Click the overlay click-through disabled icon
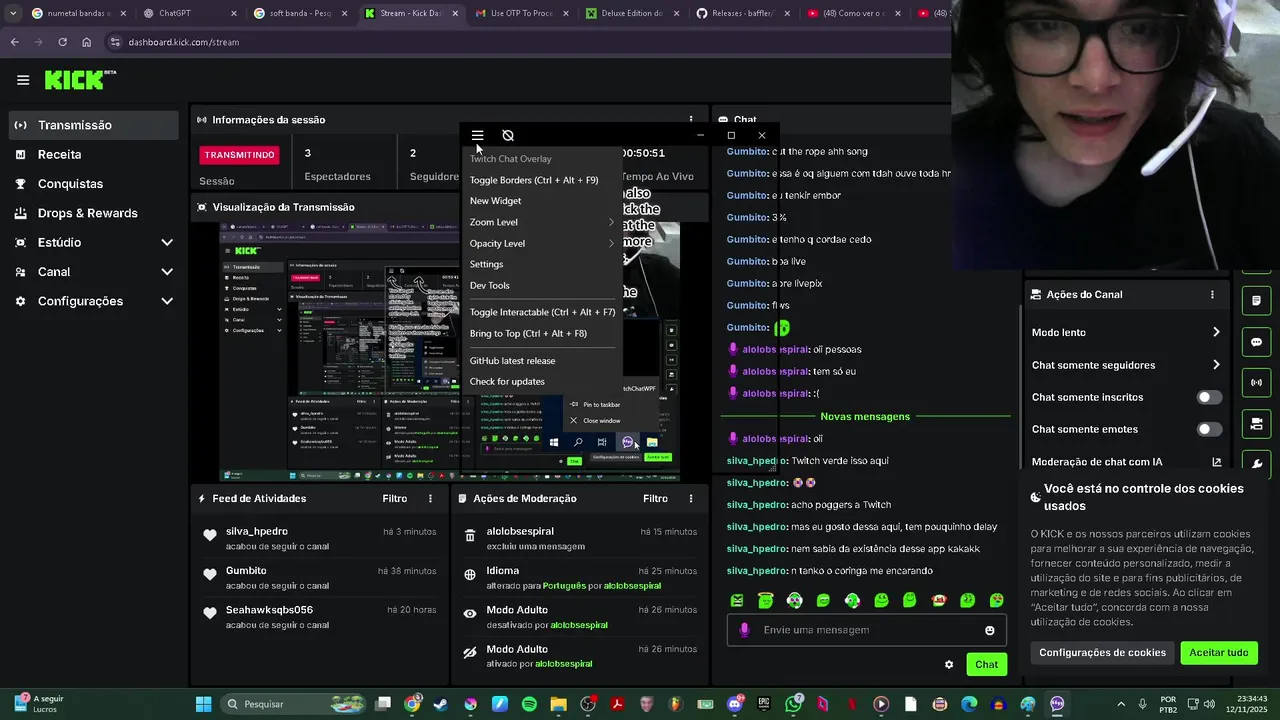 (508, 135)
